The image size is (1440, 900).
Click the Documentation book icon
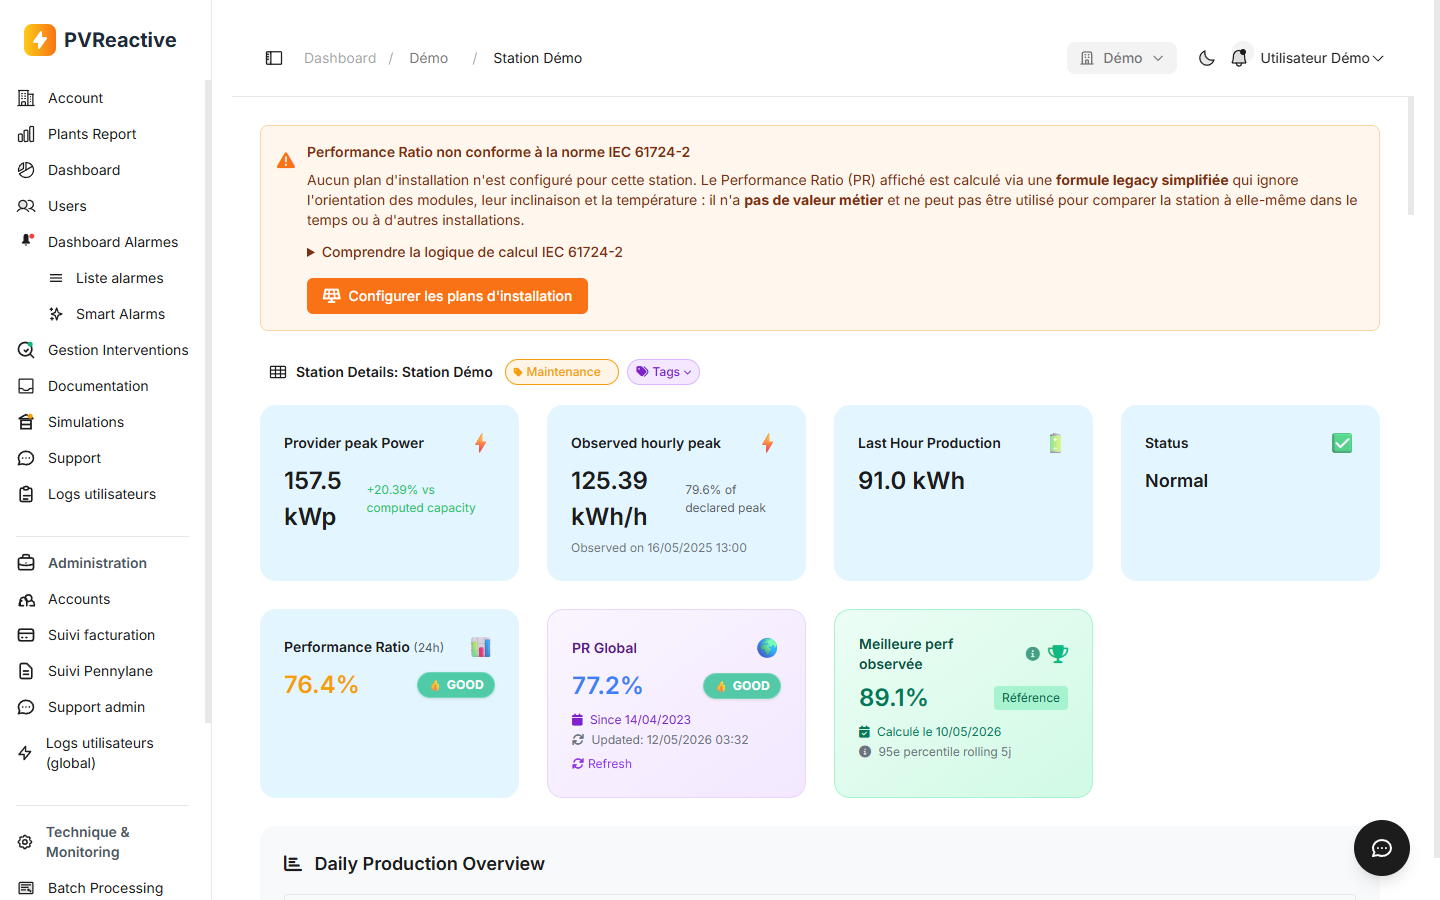coord(26,386)
